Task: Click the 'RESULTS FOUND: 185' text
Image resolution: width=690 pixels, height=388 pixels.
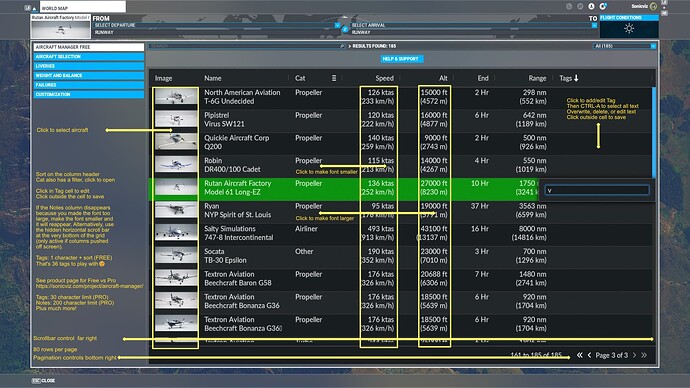Action: [374, 46]
